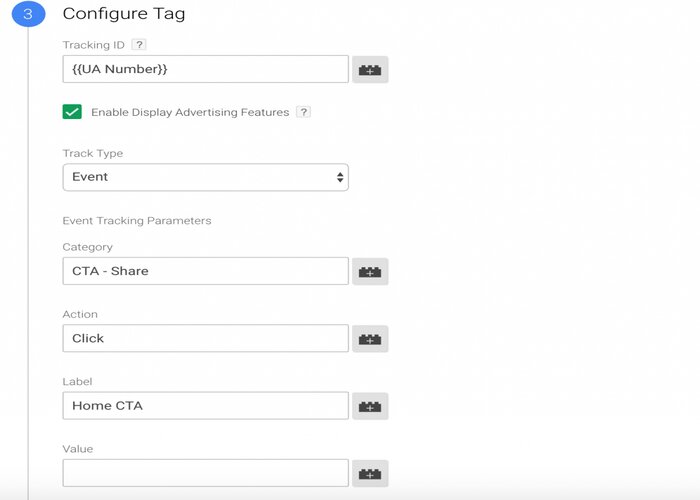Click the Configure Tag heading
Image resolution: width=700 pixels, height=500 pixels.
(x=124, y=14)
